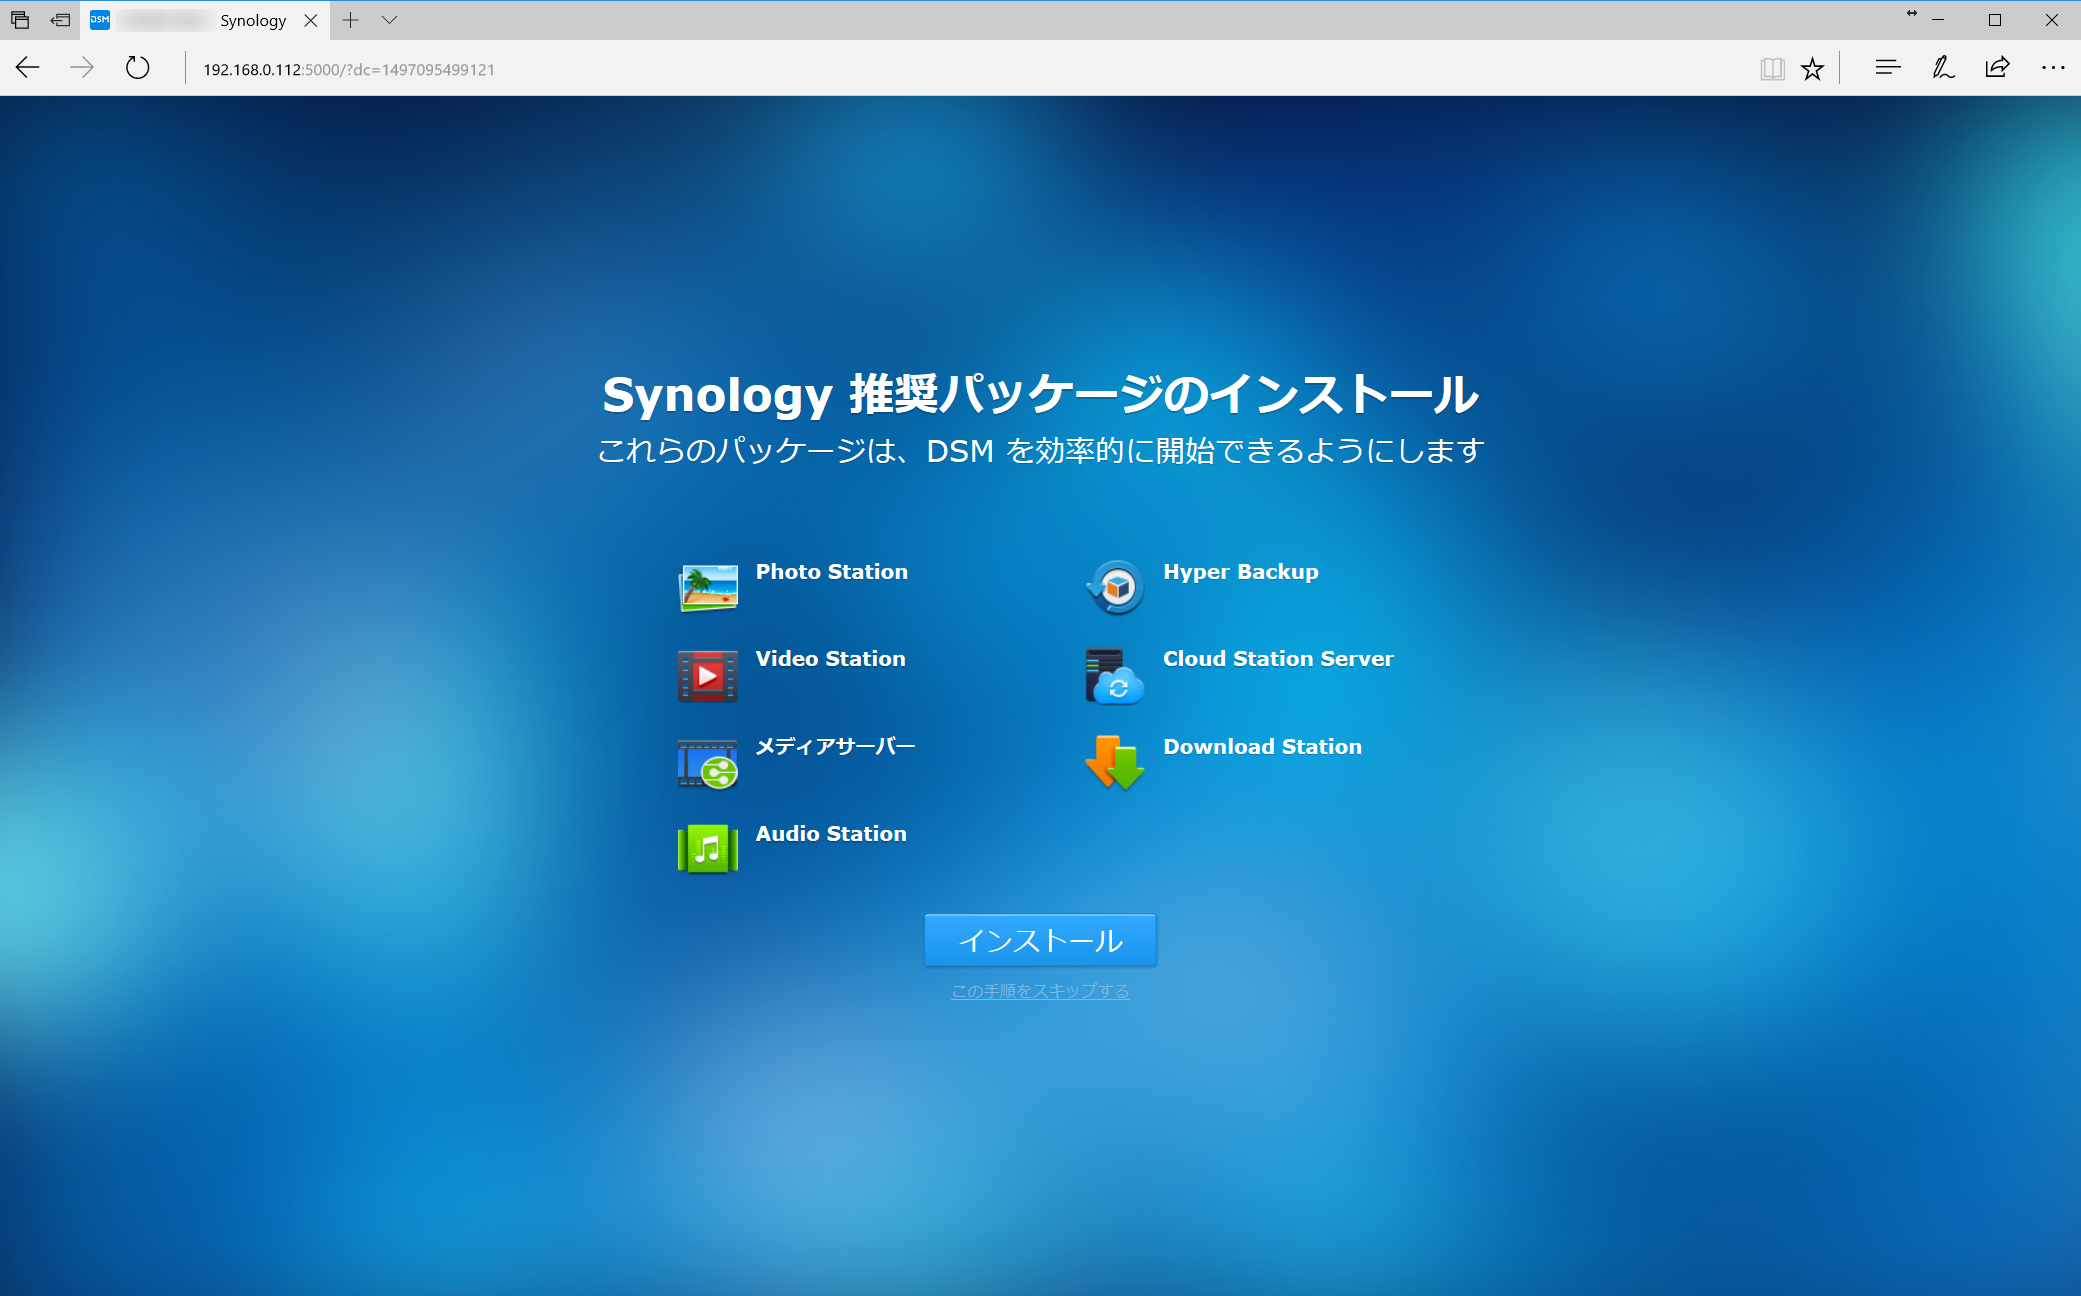2081x1296 pixels.
Task: Add page to favorites with star icon
Action: click(x=1812, y=68)
